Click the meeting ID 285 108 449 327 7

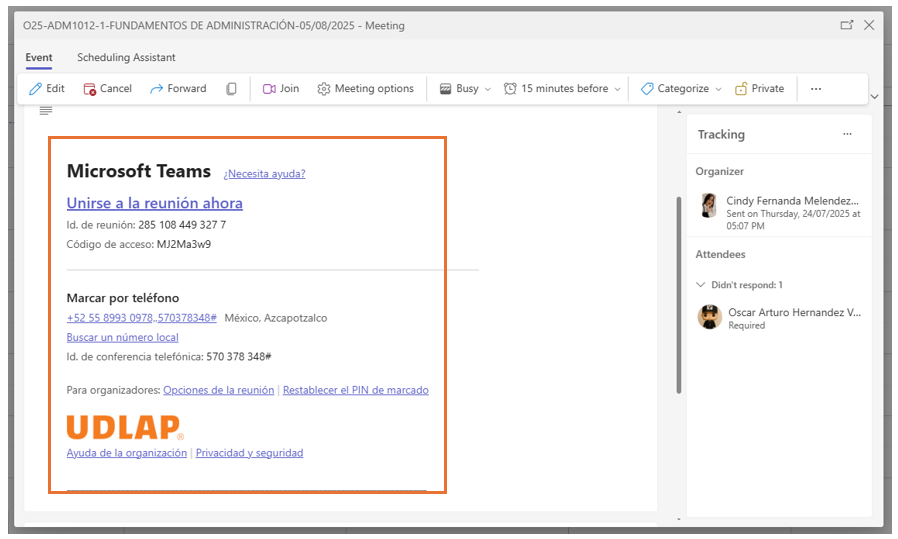182,225
